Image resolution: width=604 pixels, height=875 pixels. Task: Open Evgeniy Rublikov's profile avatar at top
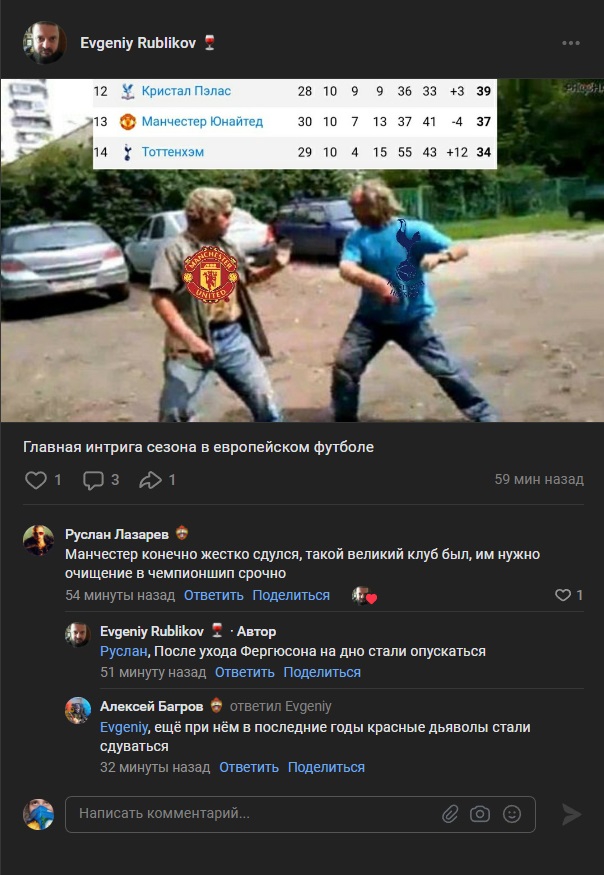click(x=44, y=43)
